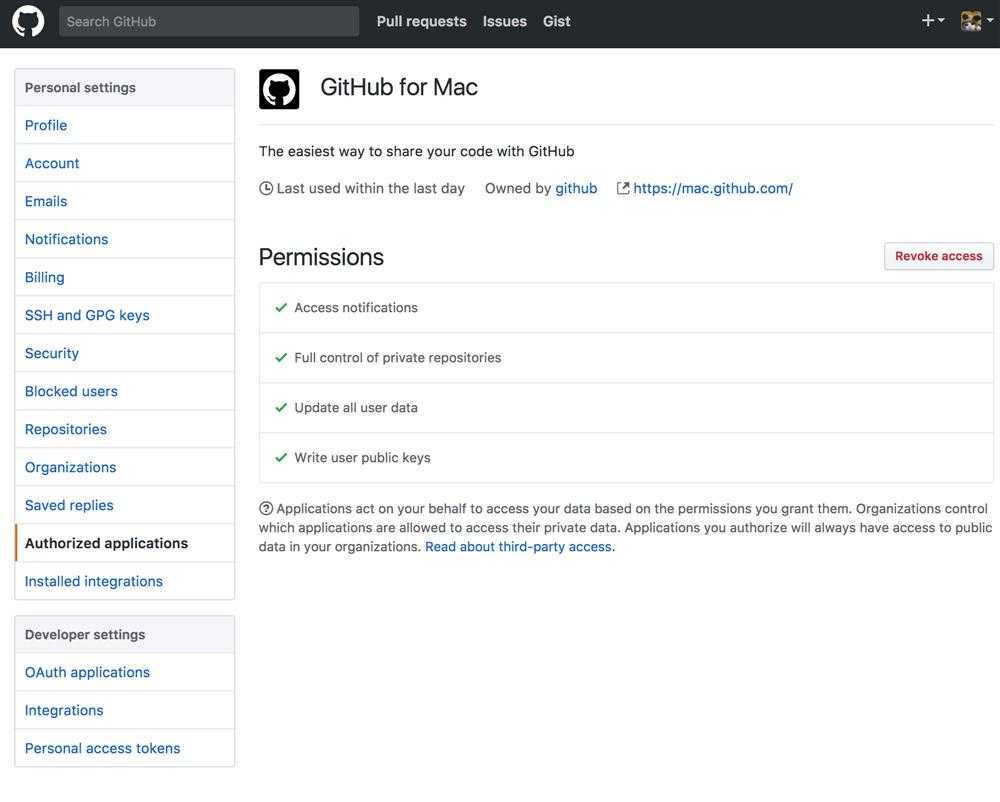Open OAuth applications

(124, 672)
